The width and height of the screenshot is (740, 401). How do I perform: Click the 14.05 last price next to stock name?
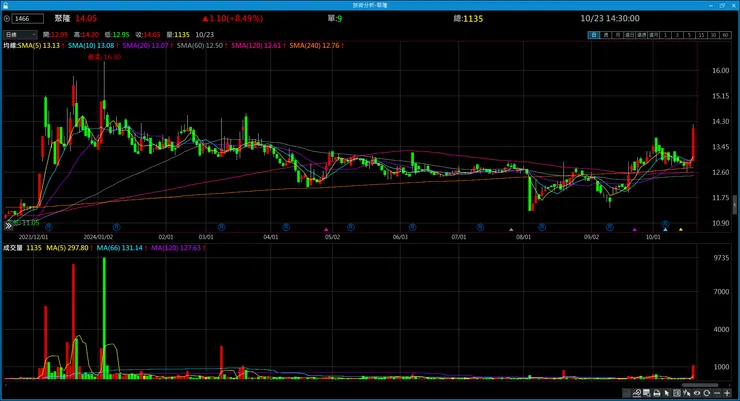86,19
